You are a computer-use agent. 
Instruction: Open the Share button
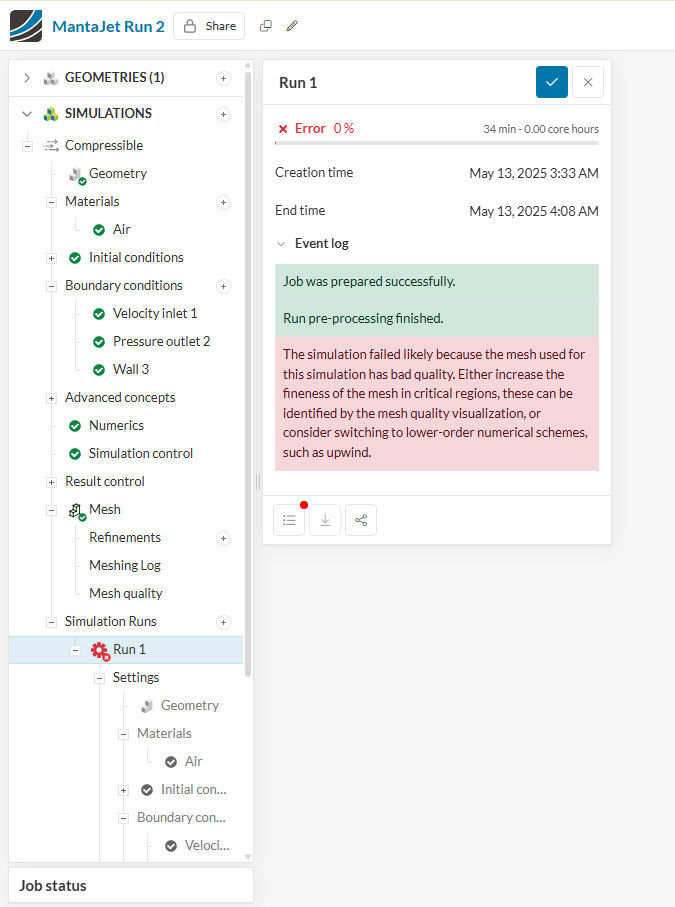click(x=209, y=26)
